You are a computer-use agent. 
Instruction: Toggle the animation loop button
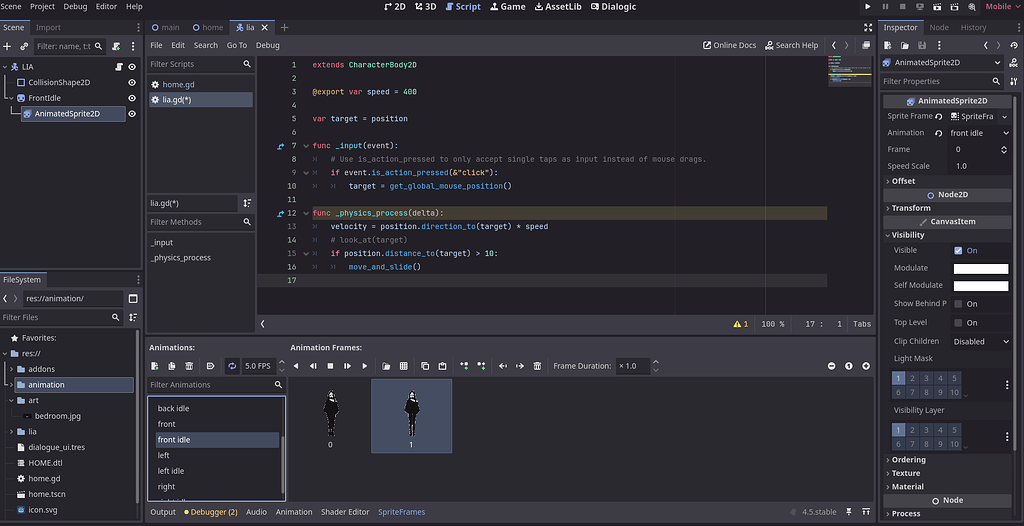click(232, 366)
